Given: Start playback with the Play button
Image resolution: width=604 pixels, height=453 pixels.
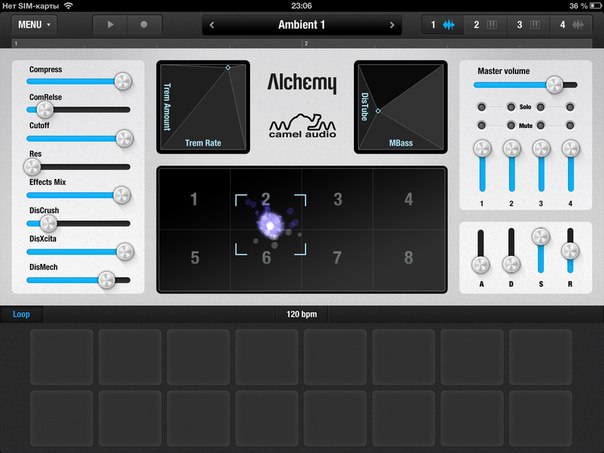Looking at the screenshot, I should point(110,25).
